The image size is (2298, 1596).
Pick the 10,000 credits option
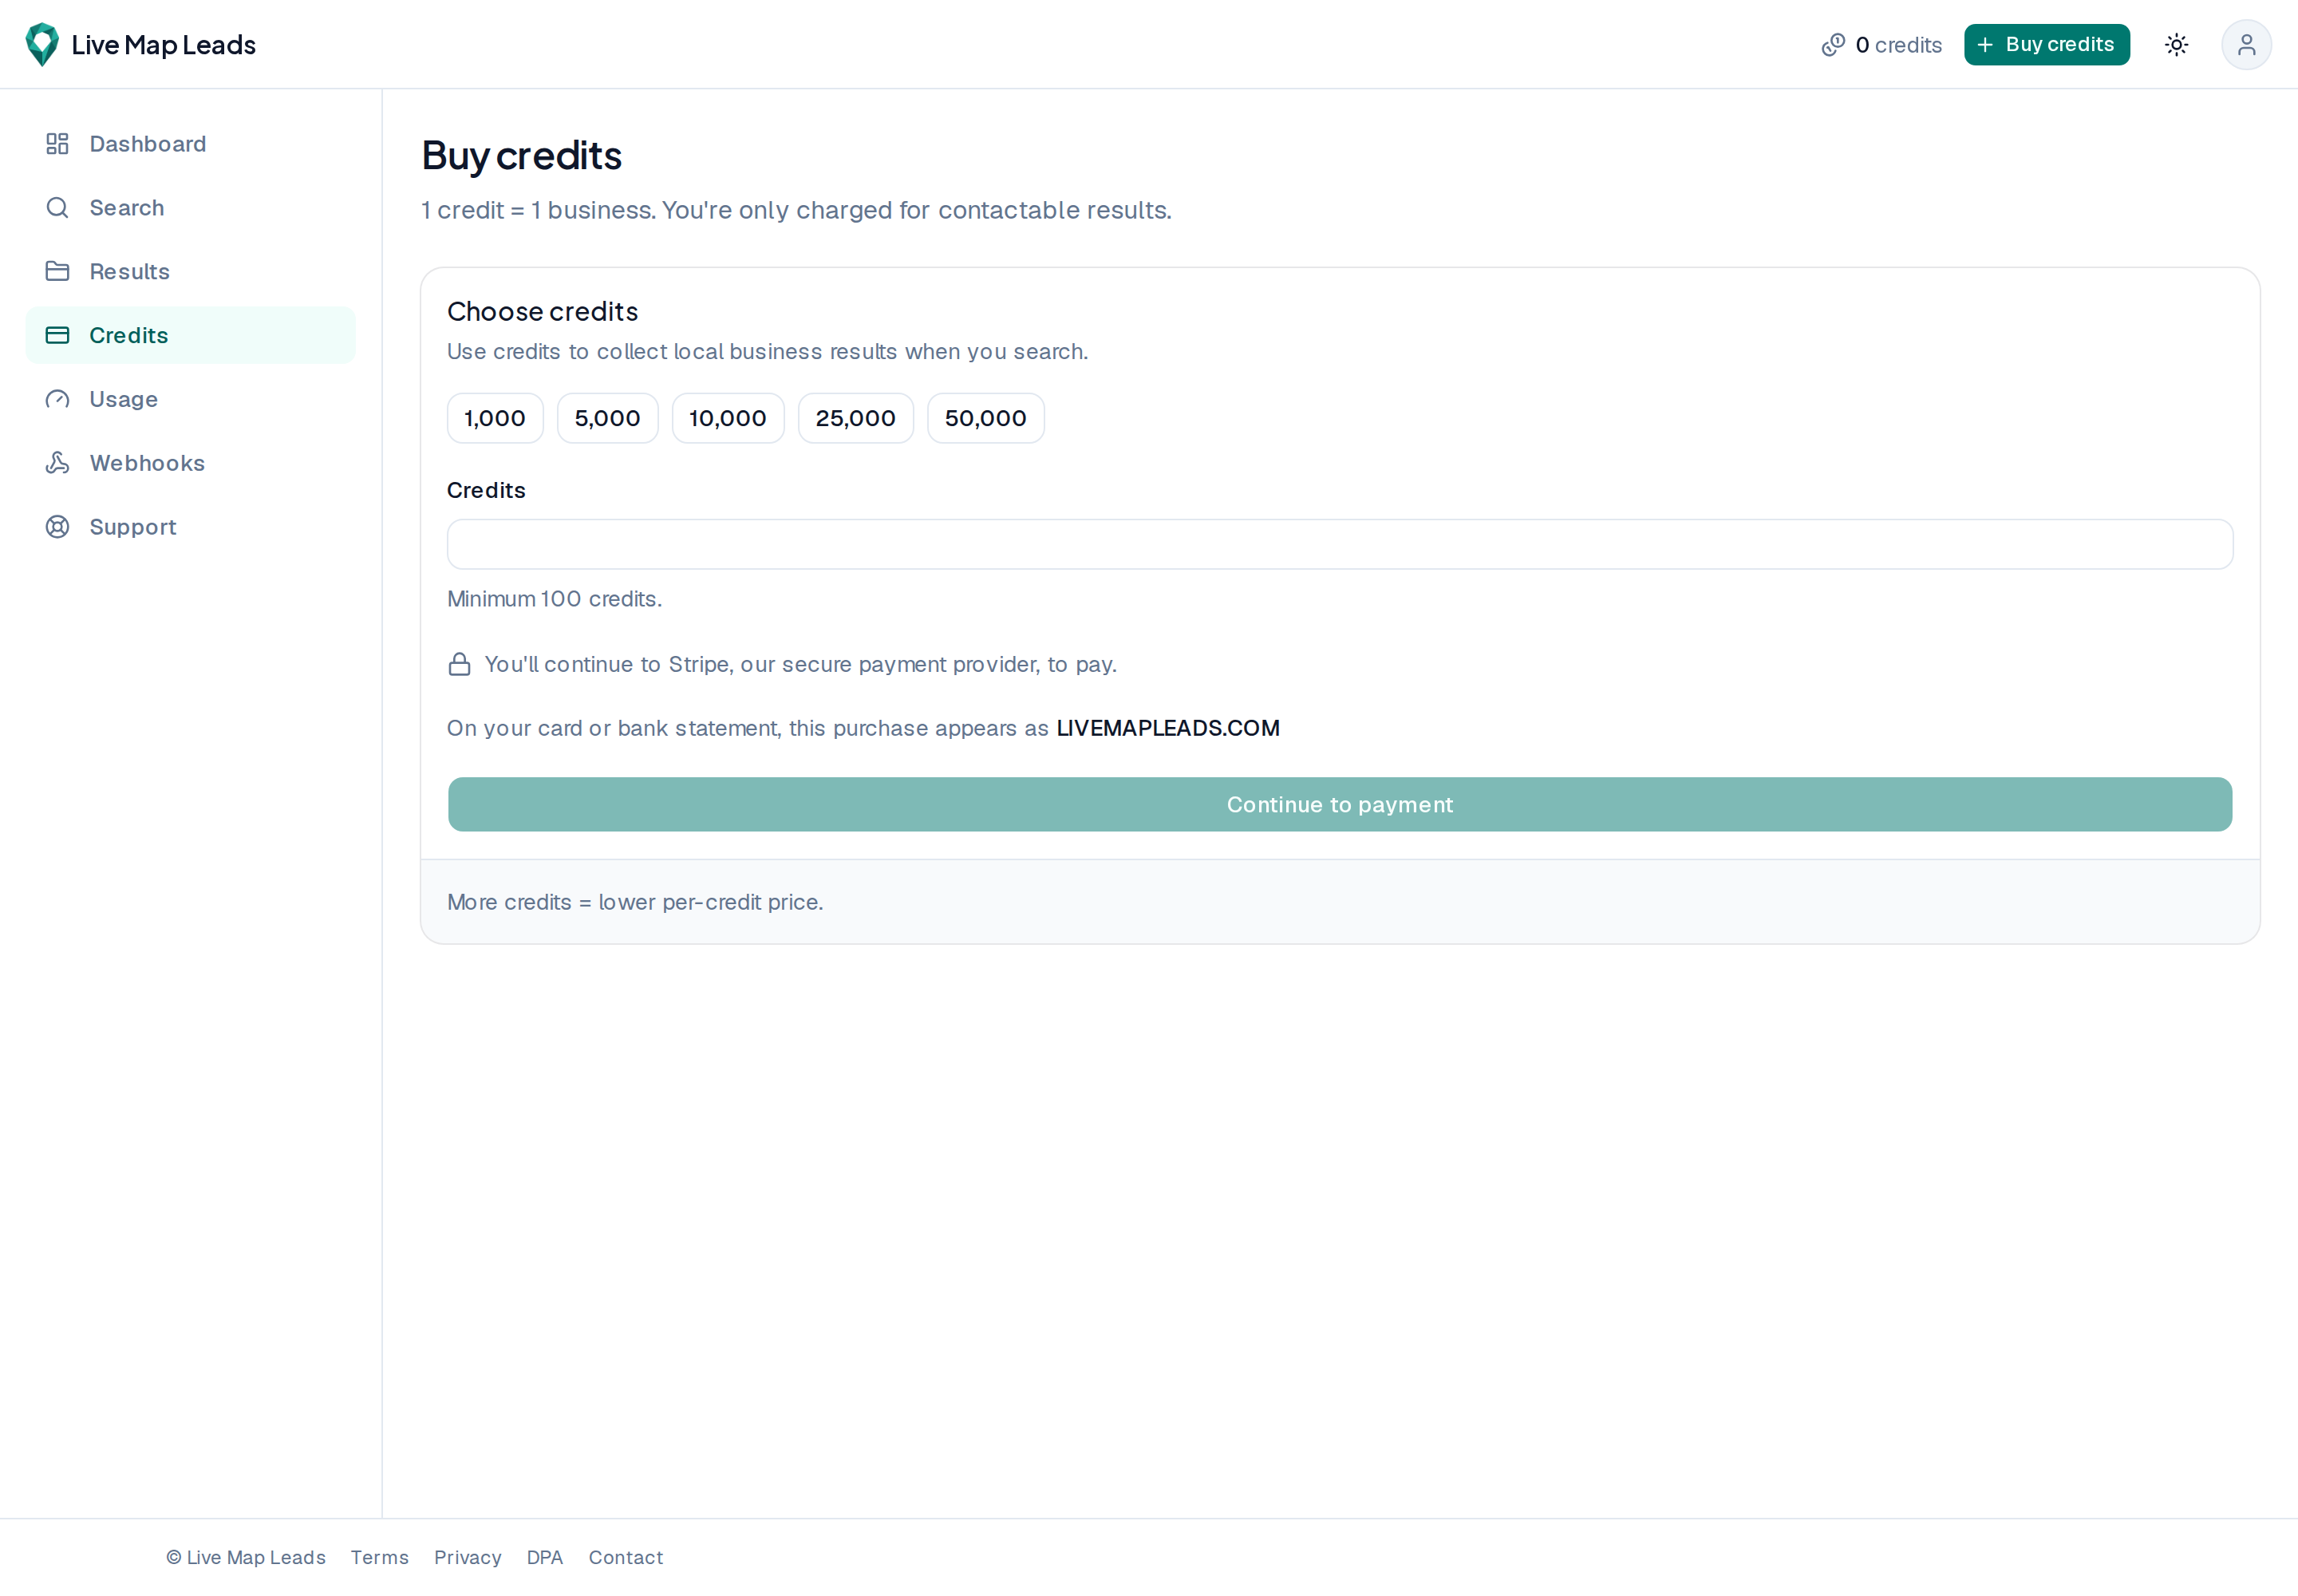728,418
